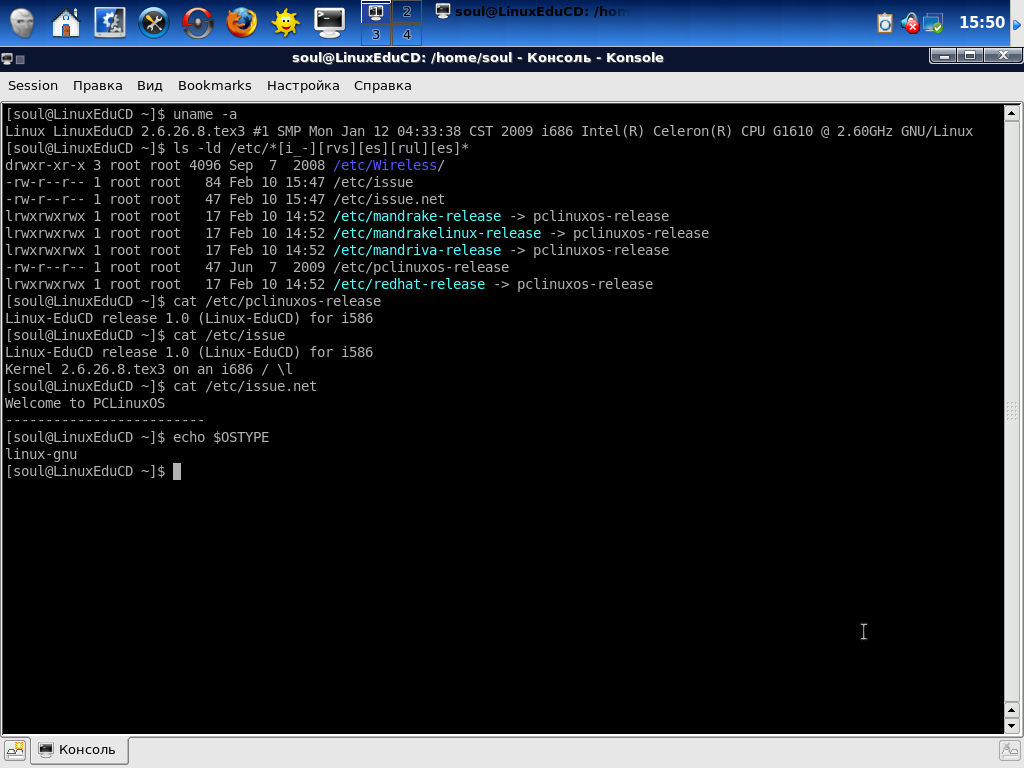Click the "cat /etc/issue.net" command text

245,386
